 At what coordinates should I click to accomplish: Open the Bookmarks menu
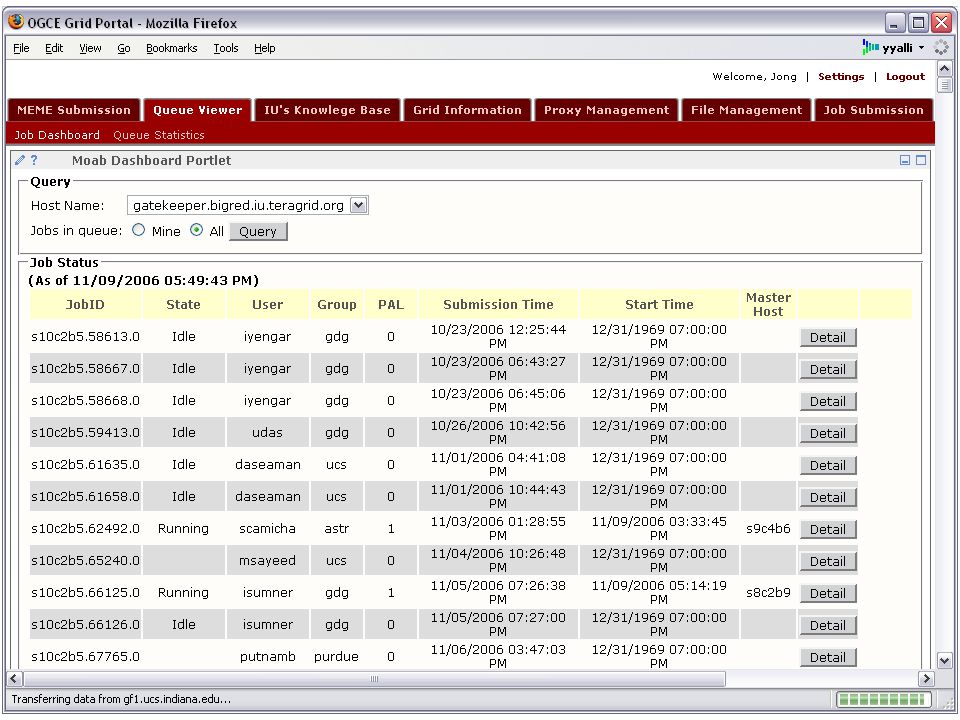pyautogui.click(x=171, y=48)
